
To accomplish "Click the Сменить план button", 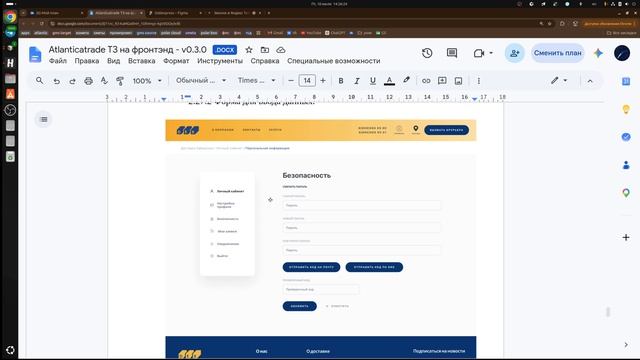I will (558, 53).
